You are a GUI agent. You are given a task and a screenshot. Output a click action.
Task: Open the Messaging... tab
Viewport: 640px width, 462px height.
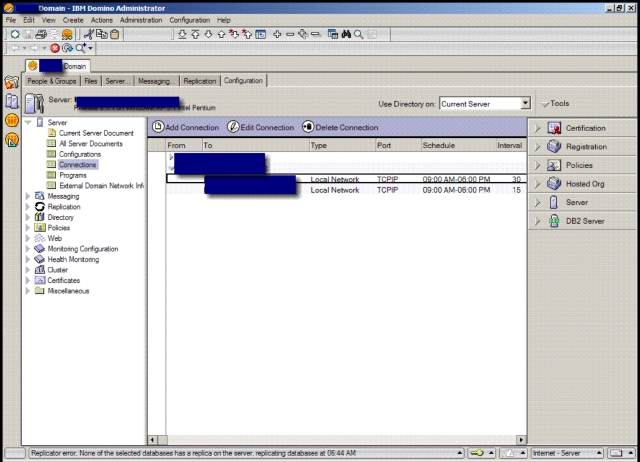[157, 81]
